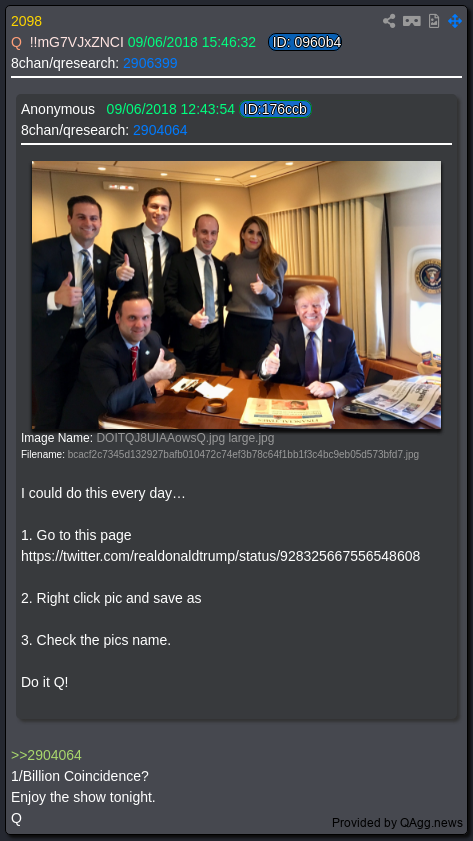Select the ID: 0960b4 badge
473x841 pixels.
pyautogui.click(x=305, y=42)
